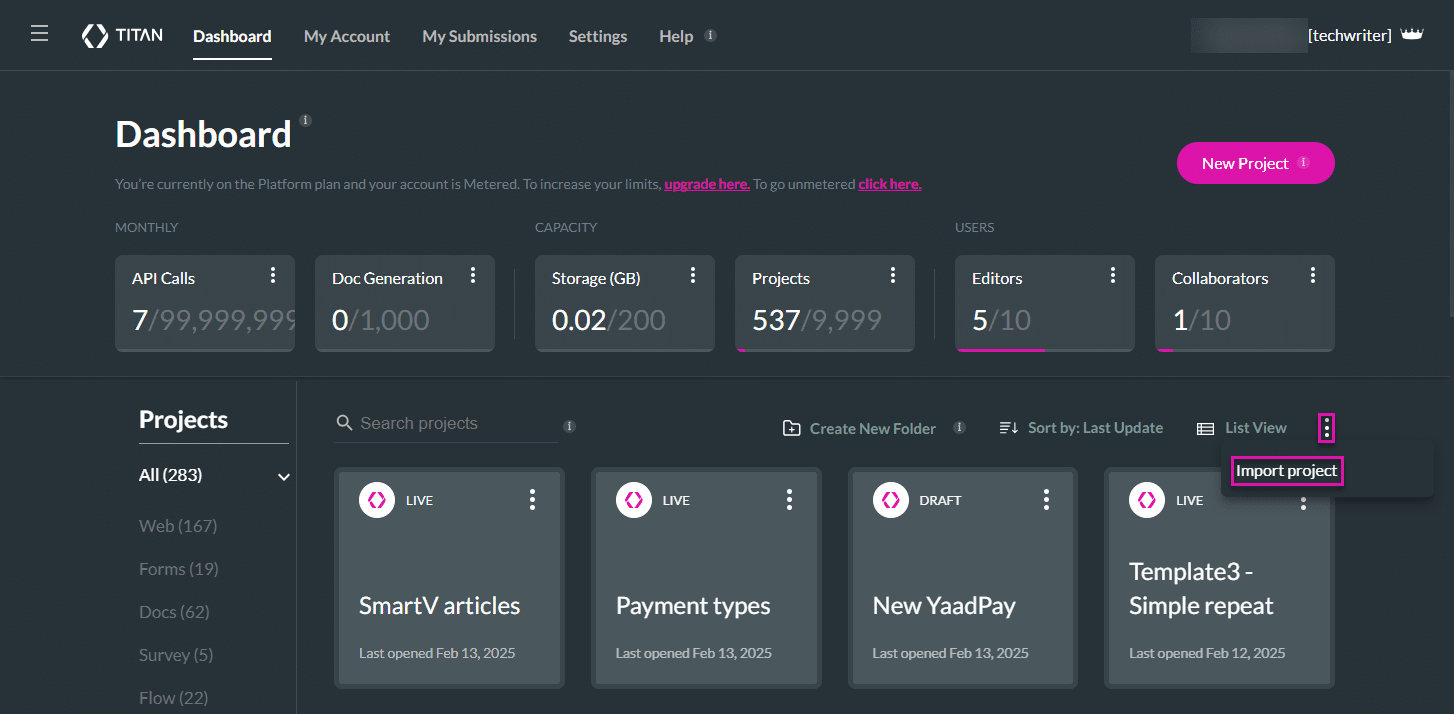
Task: Open SmartV articles project options menu
Action: pos(533,499)
